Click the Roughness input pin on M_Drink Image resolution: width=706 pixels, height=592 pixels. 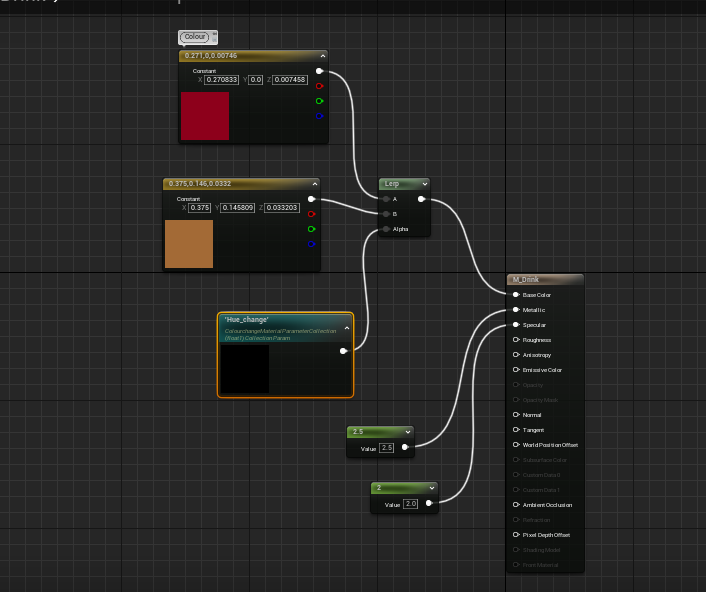516,340
